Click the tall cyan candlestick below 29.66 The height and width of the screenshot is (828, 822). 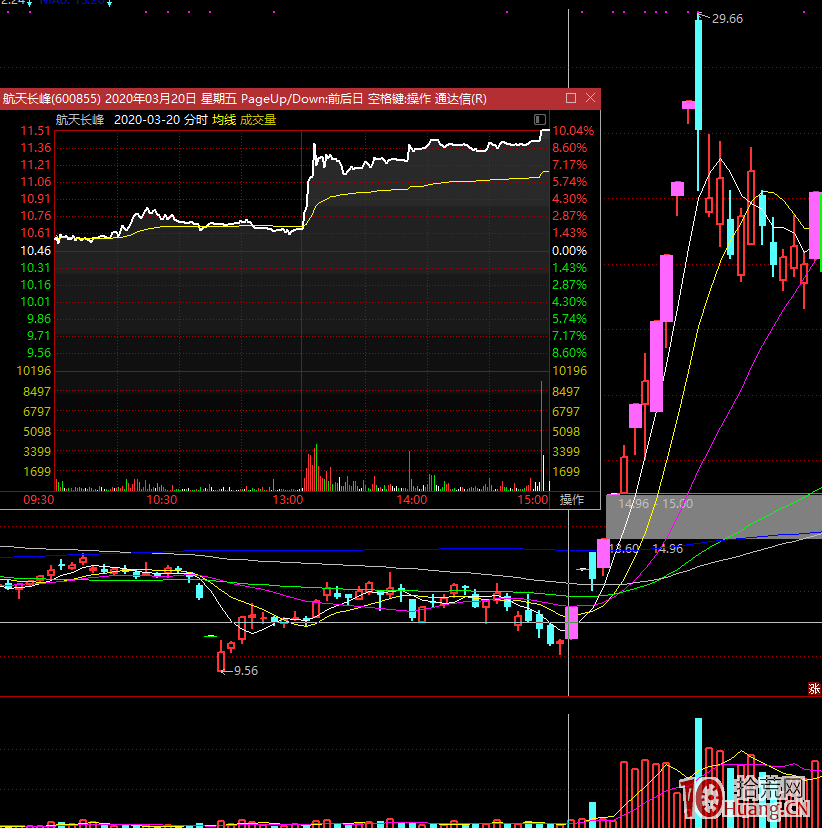click(x=698, y=75)
